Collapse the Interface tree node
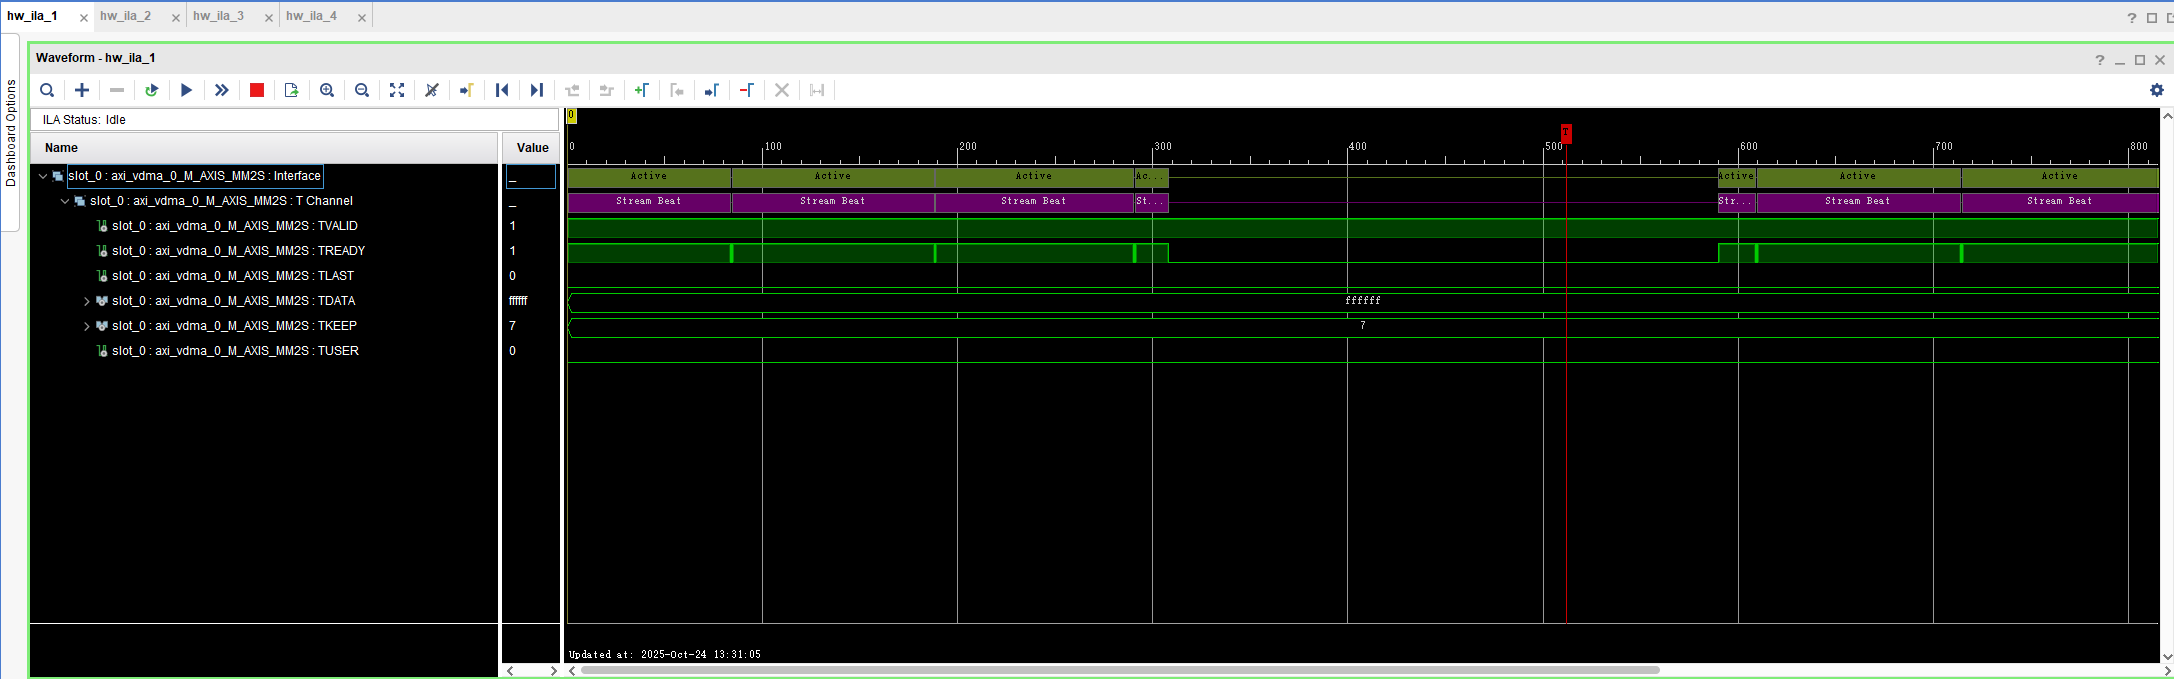Viewport: 2174px width, 679px height. point(43,176)
